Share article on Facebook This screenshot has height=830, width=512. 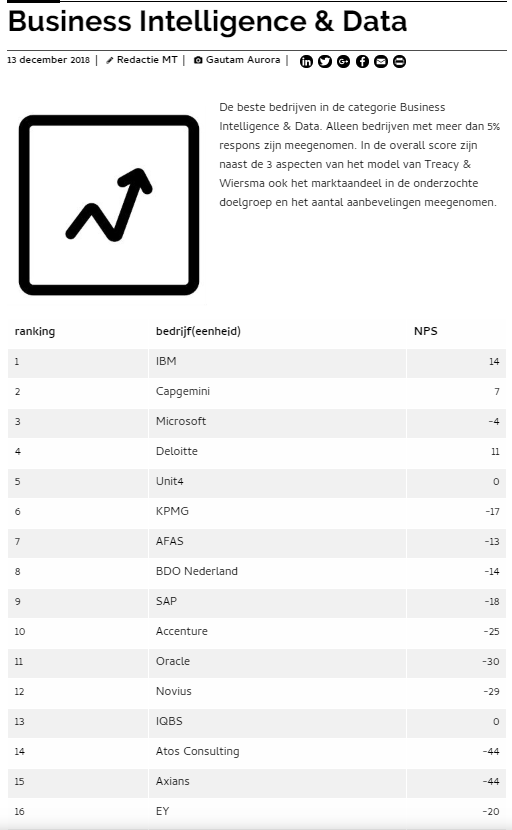(362, 61)
